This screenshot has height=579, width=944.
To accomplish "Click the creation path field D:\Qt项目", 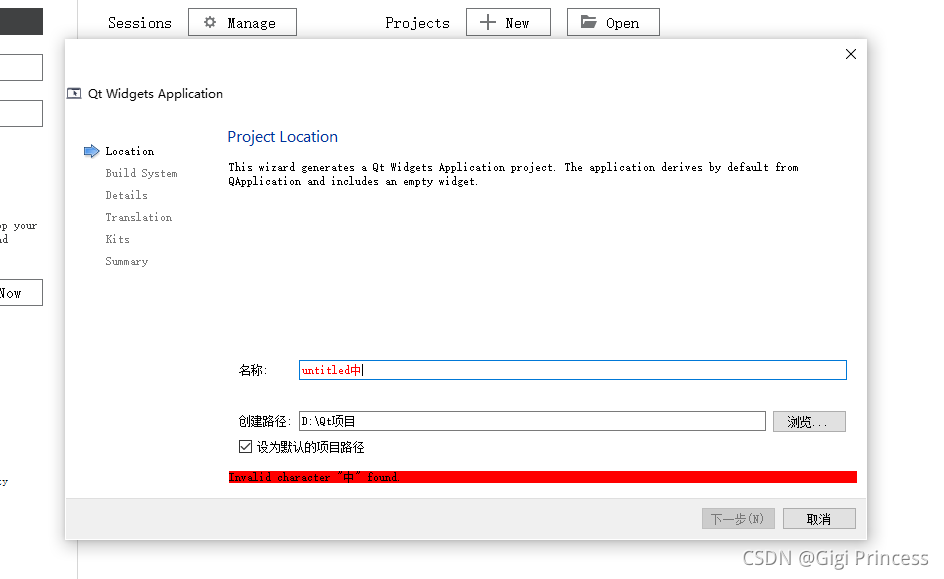I will click(x=532, y=421).
